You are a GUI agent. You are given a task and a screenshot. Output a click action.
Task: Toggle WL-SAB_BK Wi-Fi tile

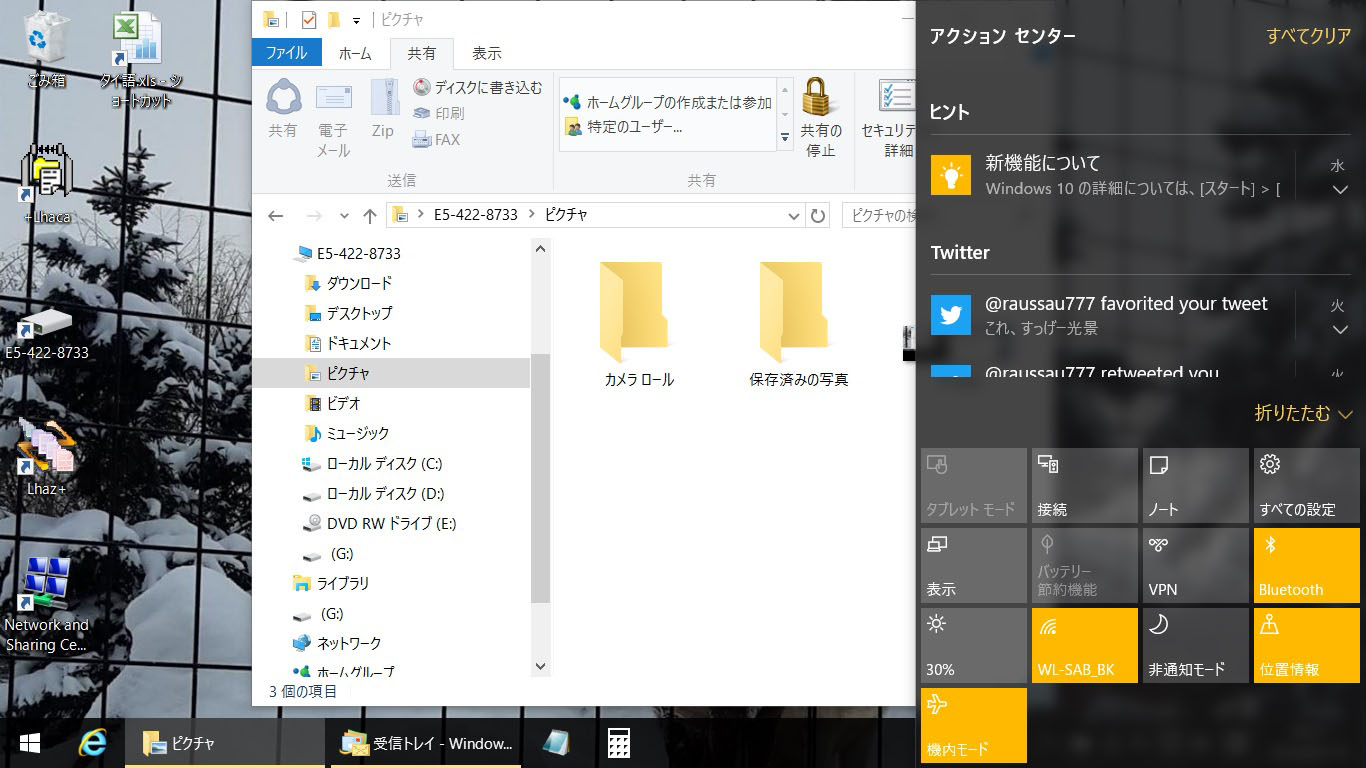click(1085, 645)
